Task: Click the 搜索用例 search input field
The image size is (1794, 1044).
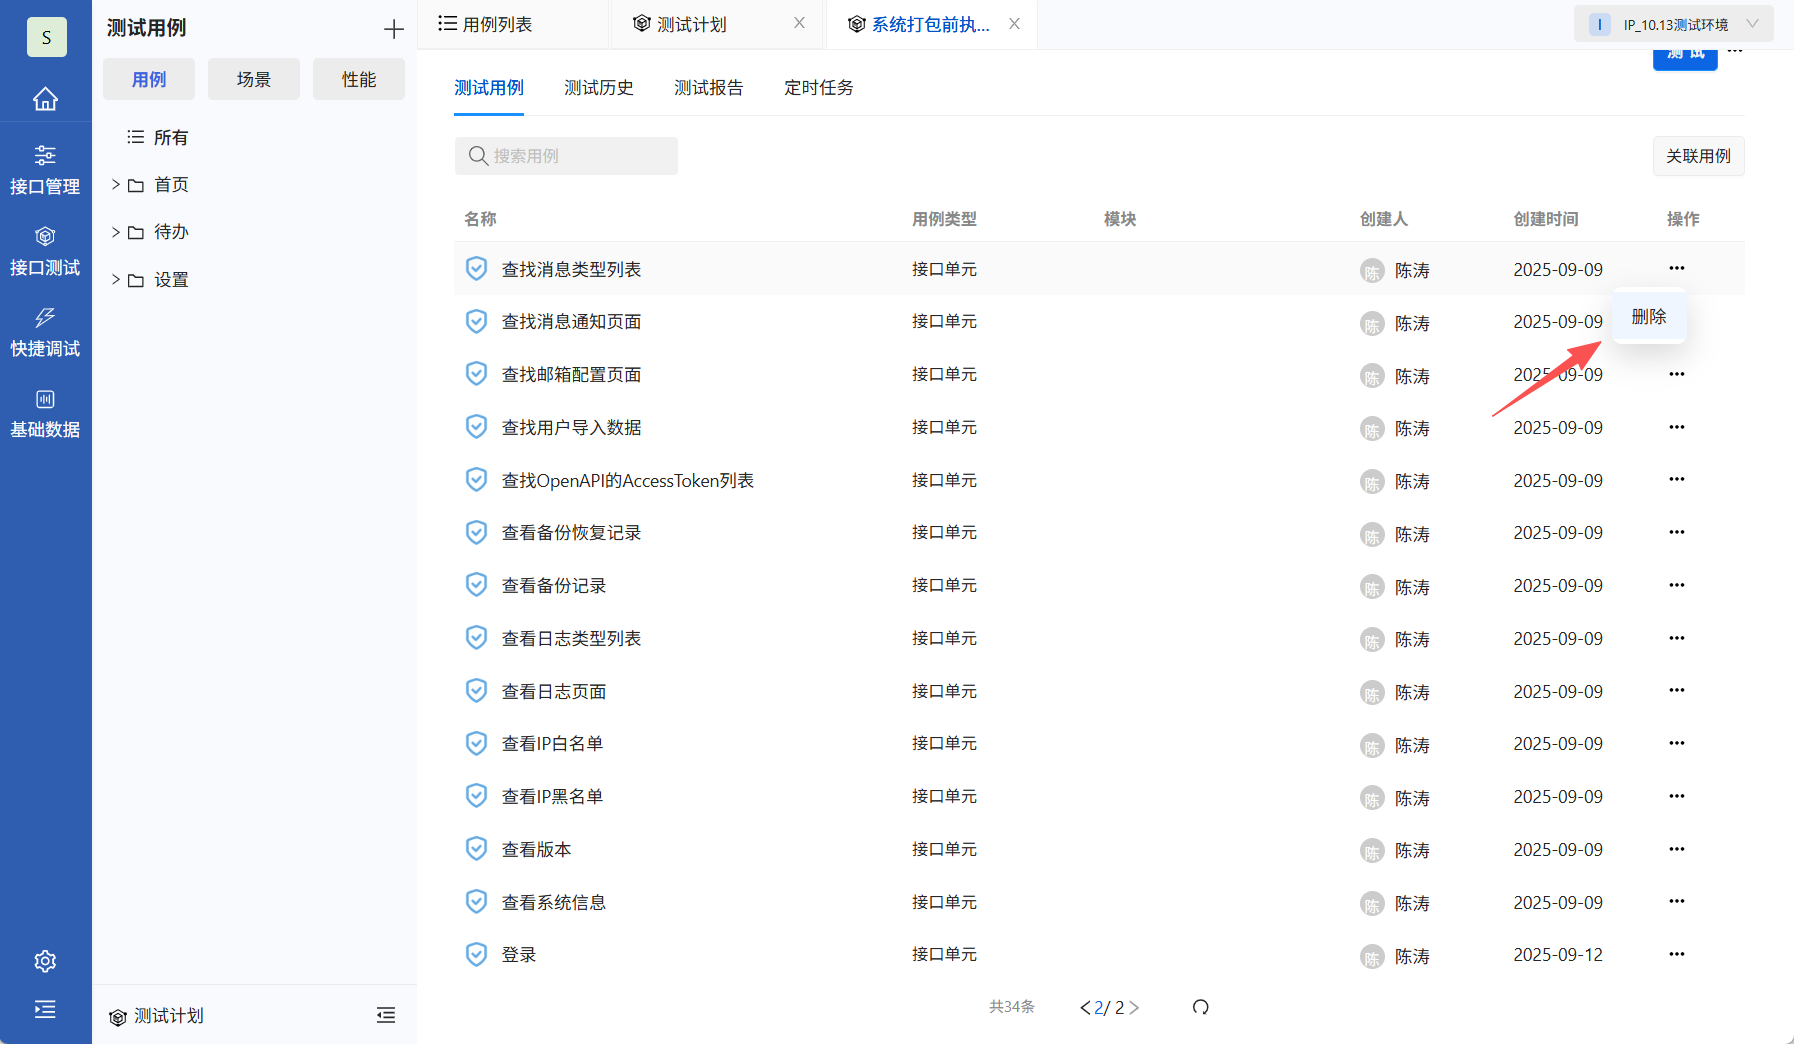Action: pyautogui.click(x=566, y=156)
